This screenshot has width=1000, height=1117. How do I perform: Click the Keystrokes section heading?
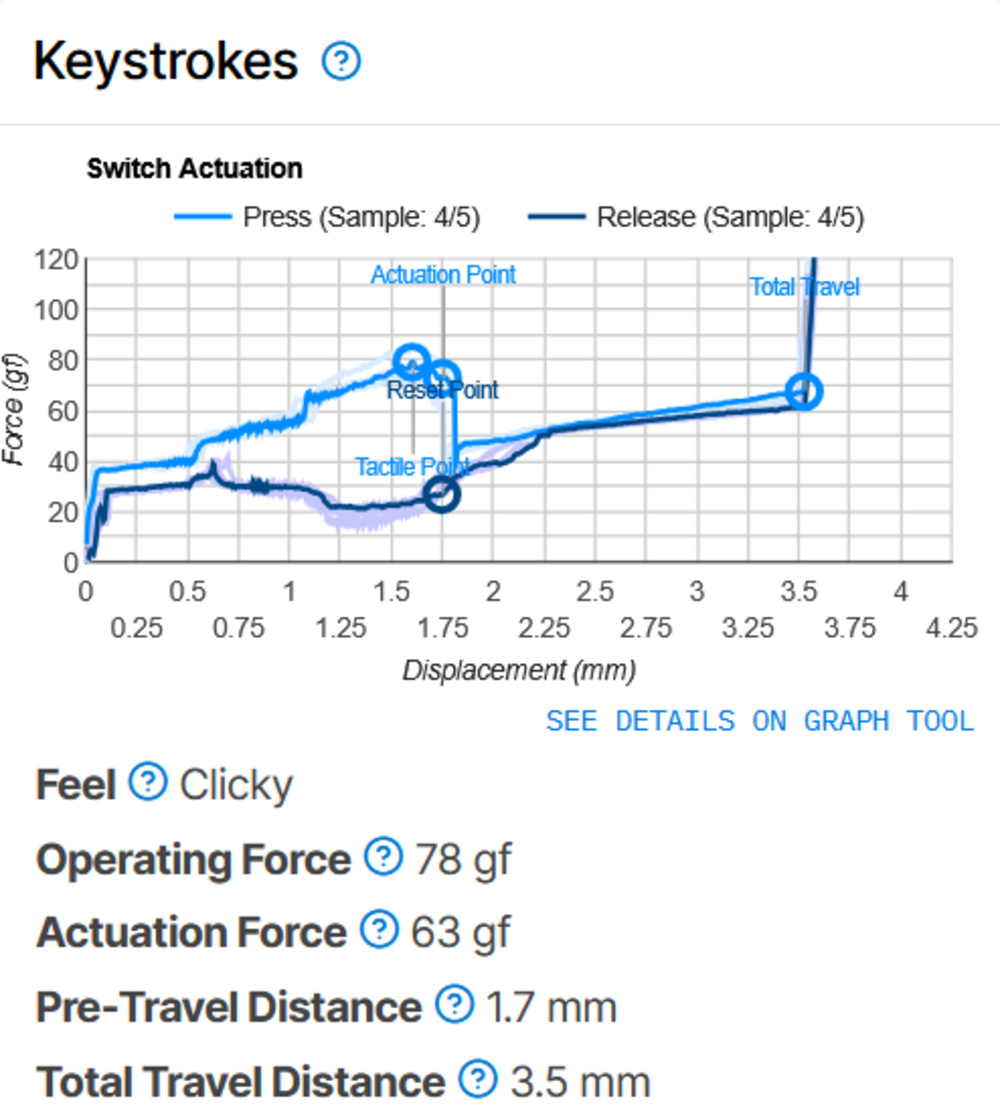click(165, 61)
